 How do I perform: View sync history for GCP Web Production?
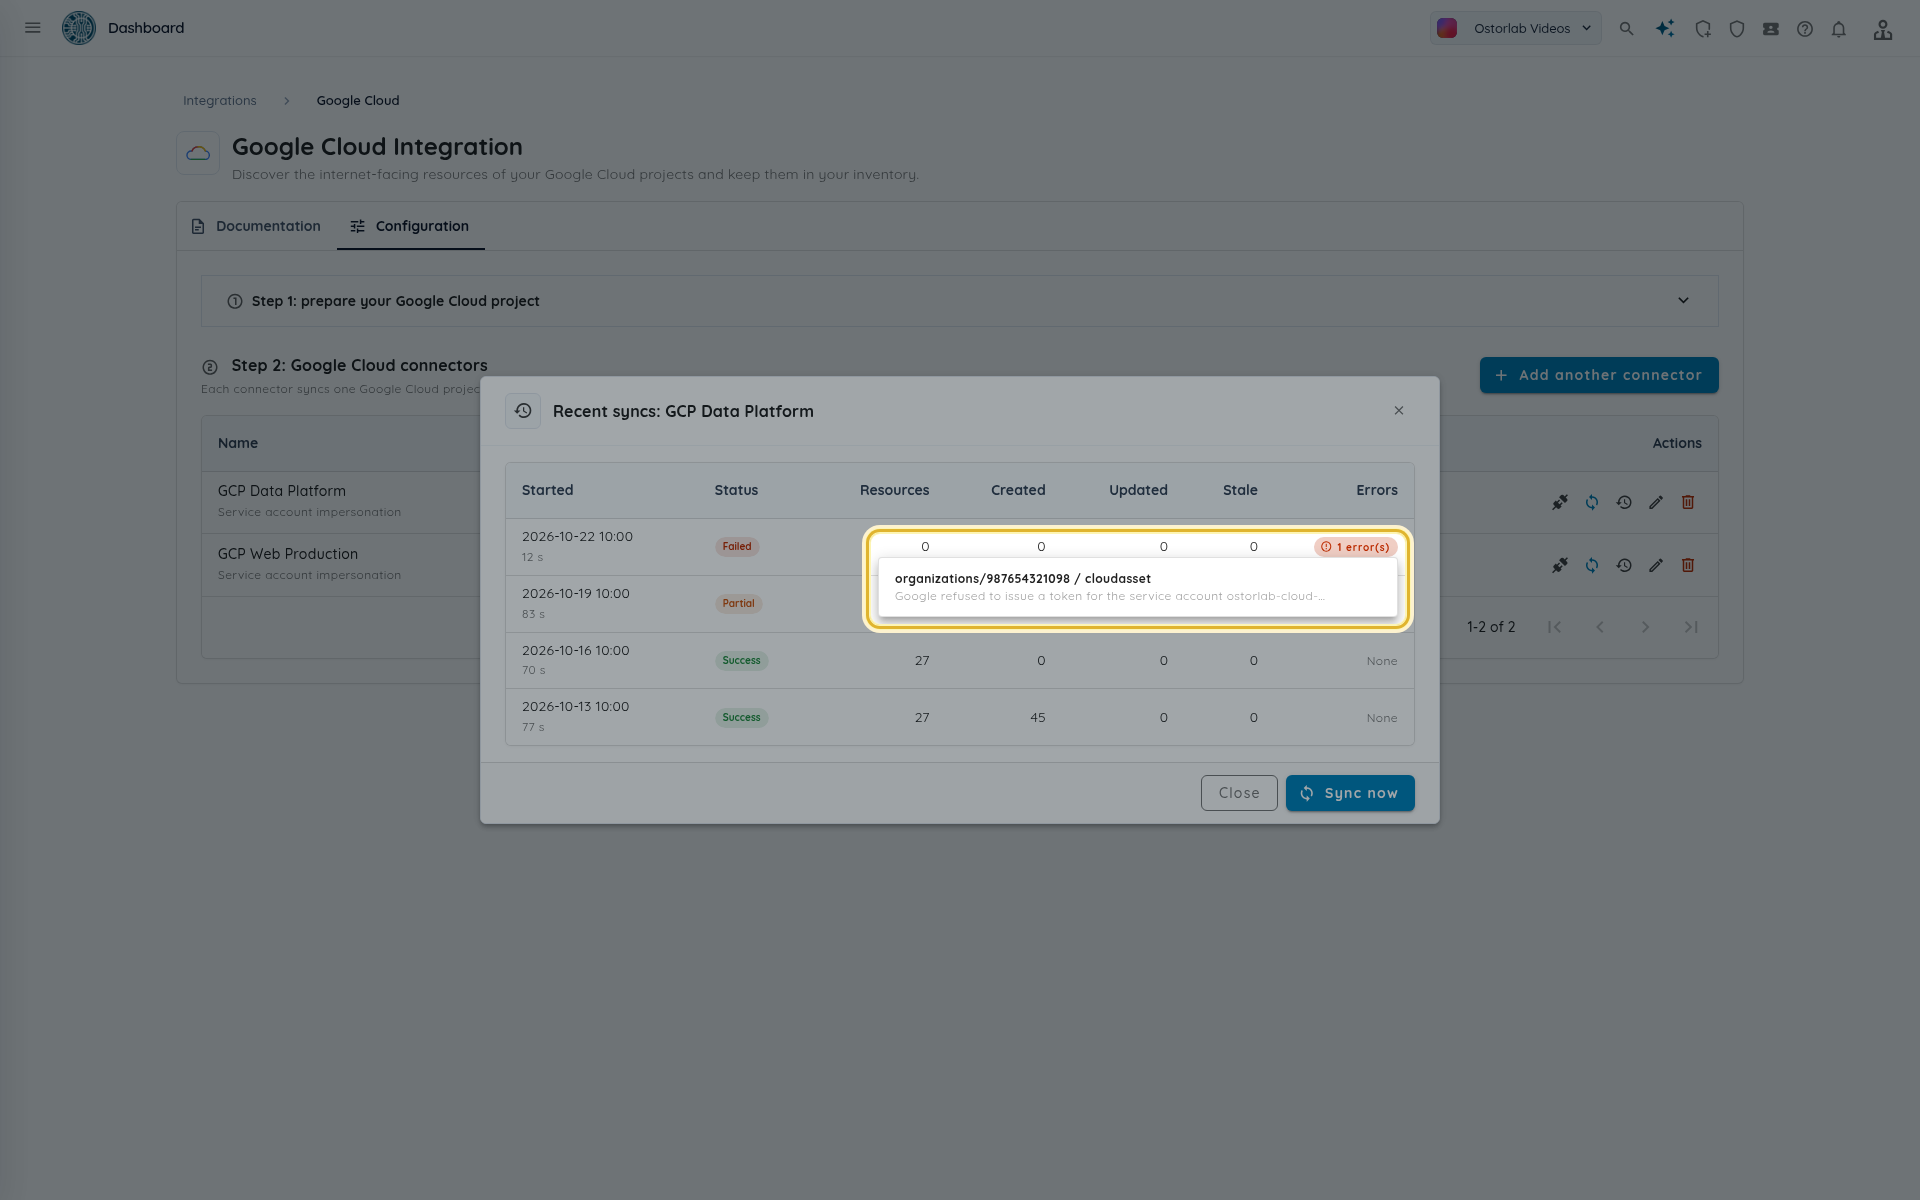pyautogui.click(x=1624, y=565)
